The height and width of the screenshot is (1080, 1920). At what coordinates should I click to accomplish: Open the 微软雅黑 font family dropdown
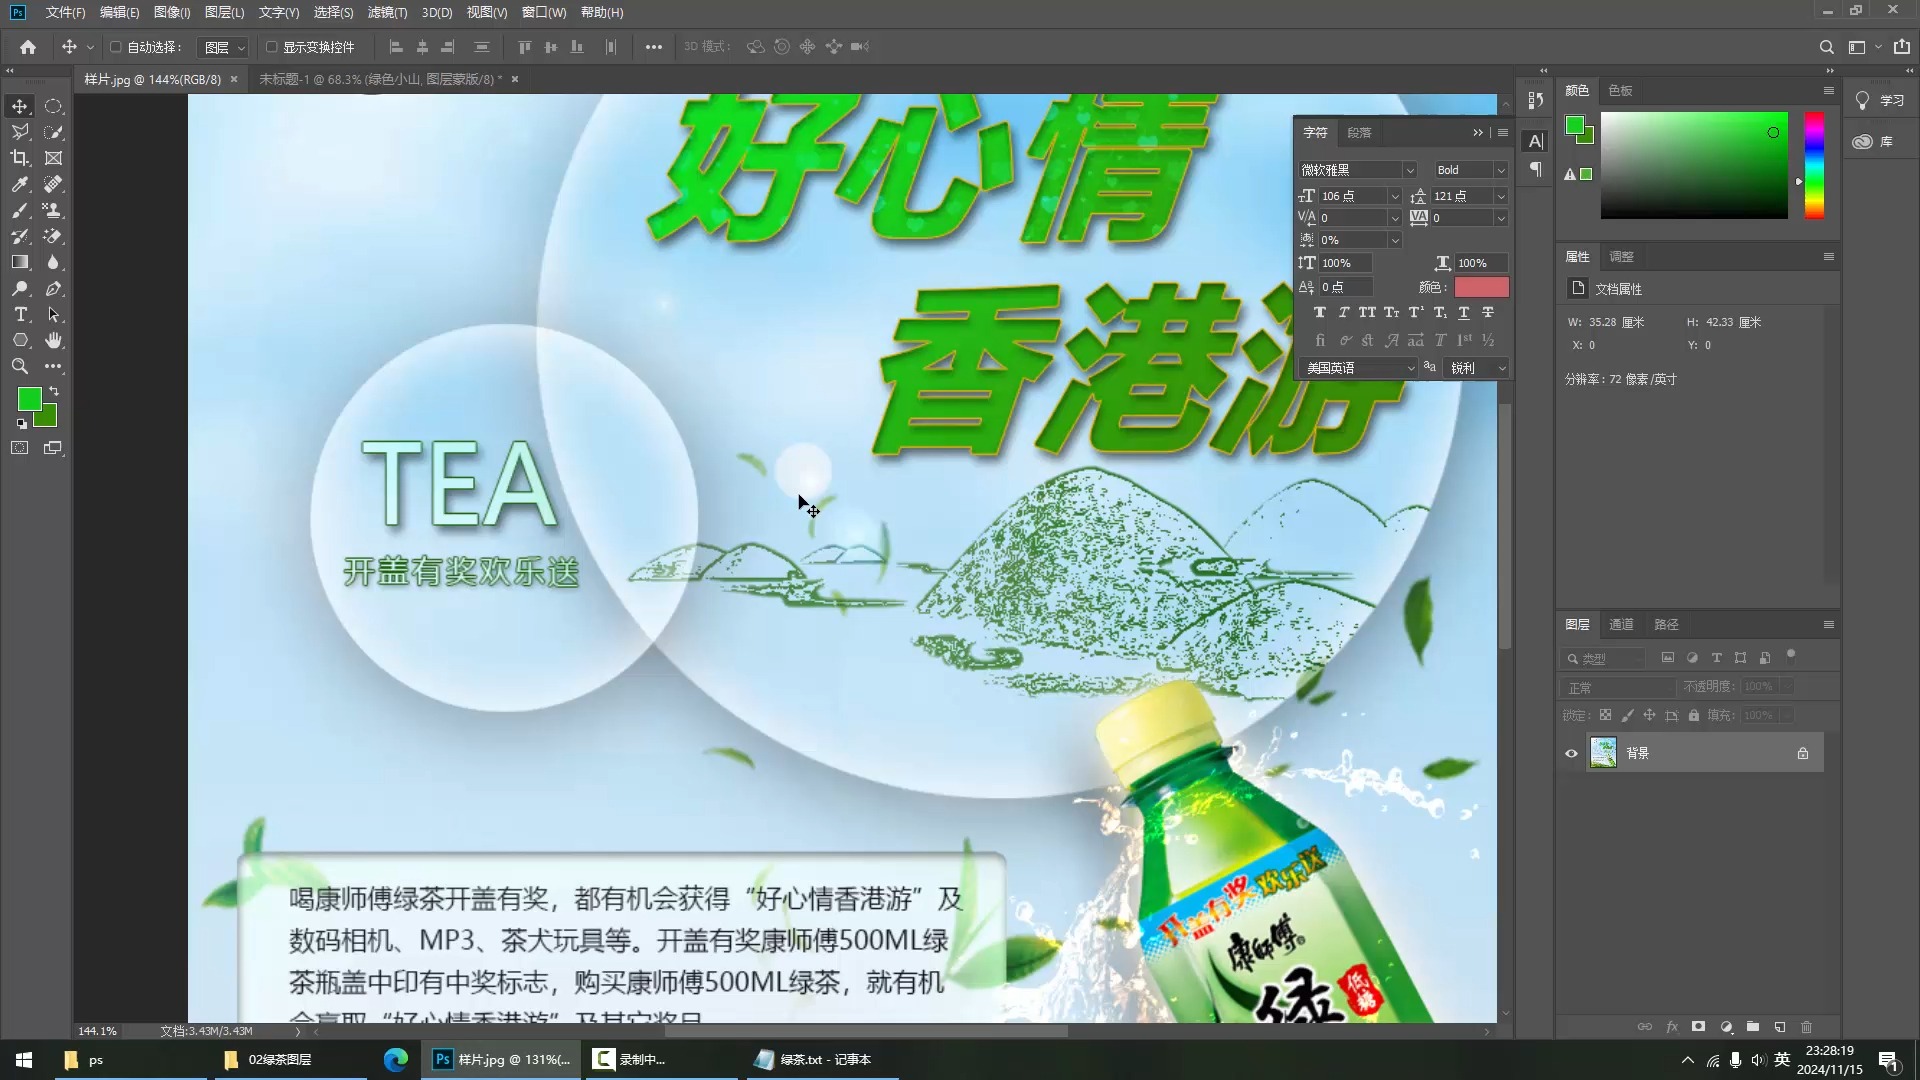1409,170
